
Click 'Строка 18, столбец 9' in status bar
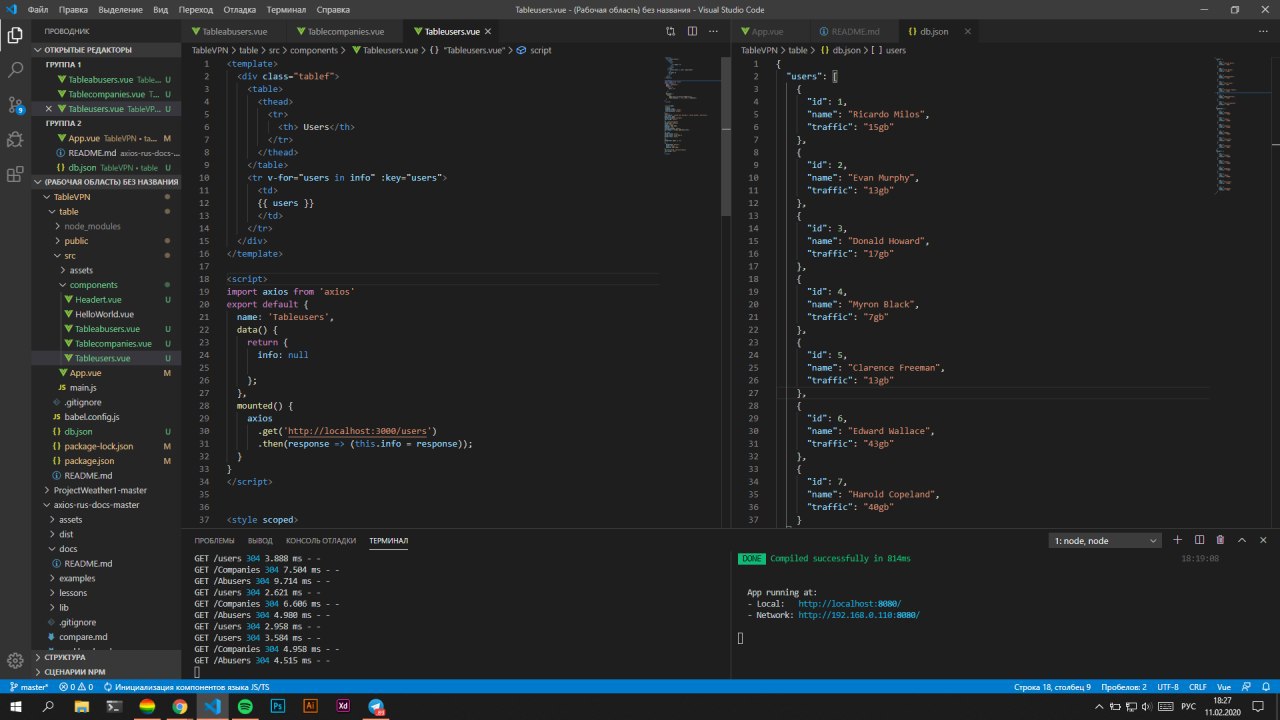tap(1052, 687)
